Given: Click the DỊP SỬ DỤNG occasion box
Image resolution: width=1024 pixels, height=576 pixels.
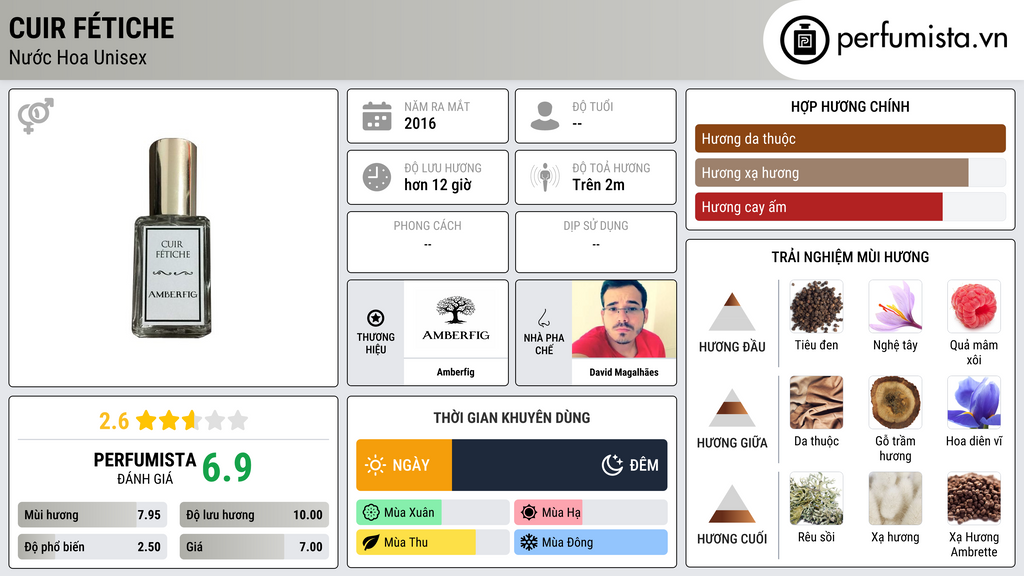Looking at the screenshot, I should 596,242.
